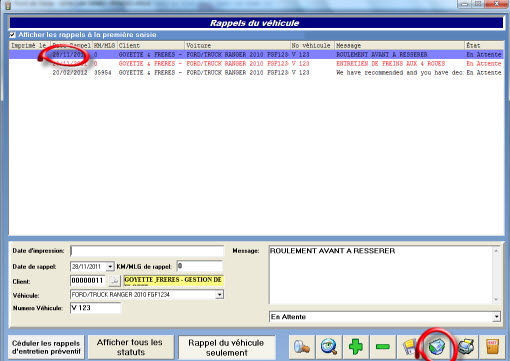Viewport: 510px width, 361px height.
Task: Add a new reminder with green plus
Action: tap(356, 347)
